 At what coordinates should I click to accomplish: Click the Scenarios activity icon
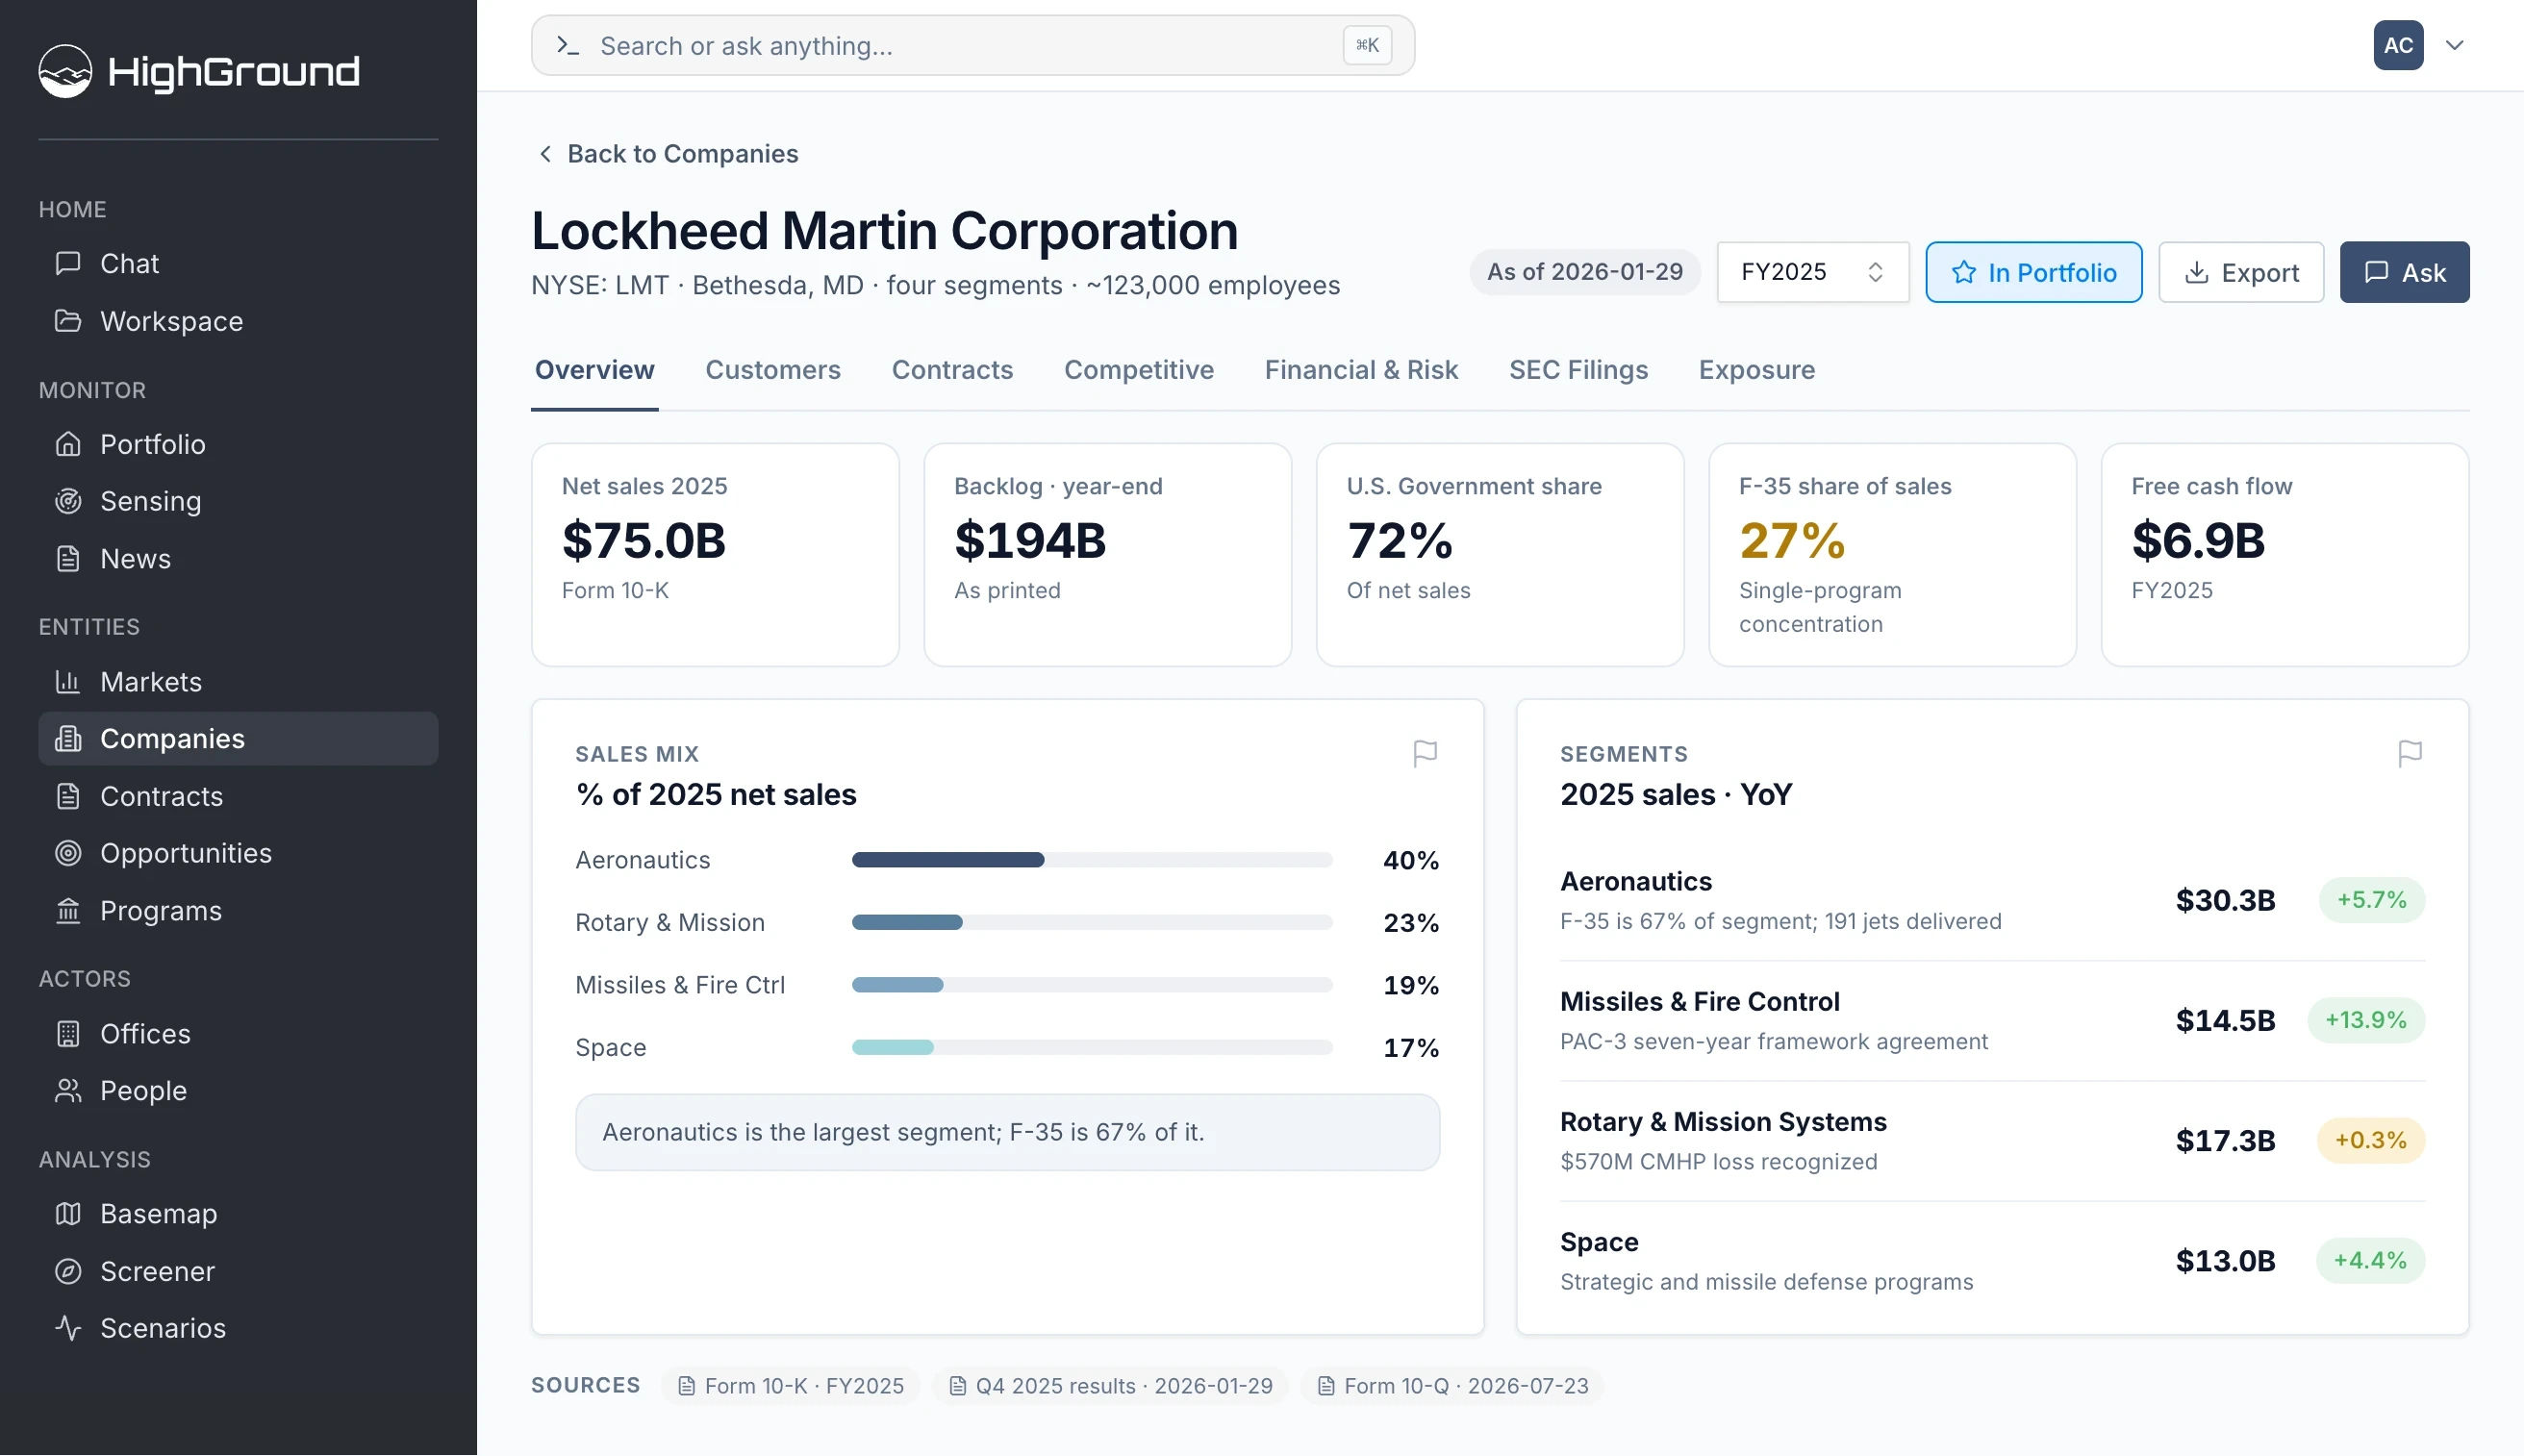pos(68,1328)
